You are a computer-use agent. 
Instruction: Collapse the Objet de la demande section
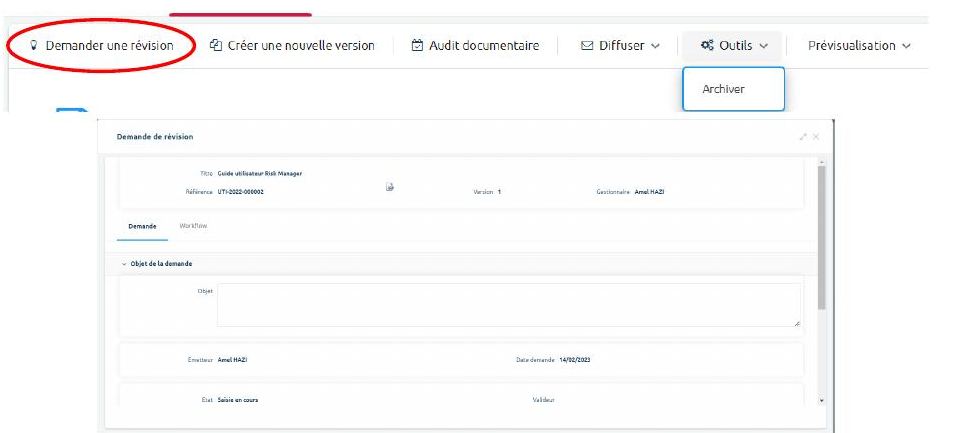123,264
